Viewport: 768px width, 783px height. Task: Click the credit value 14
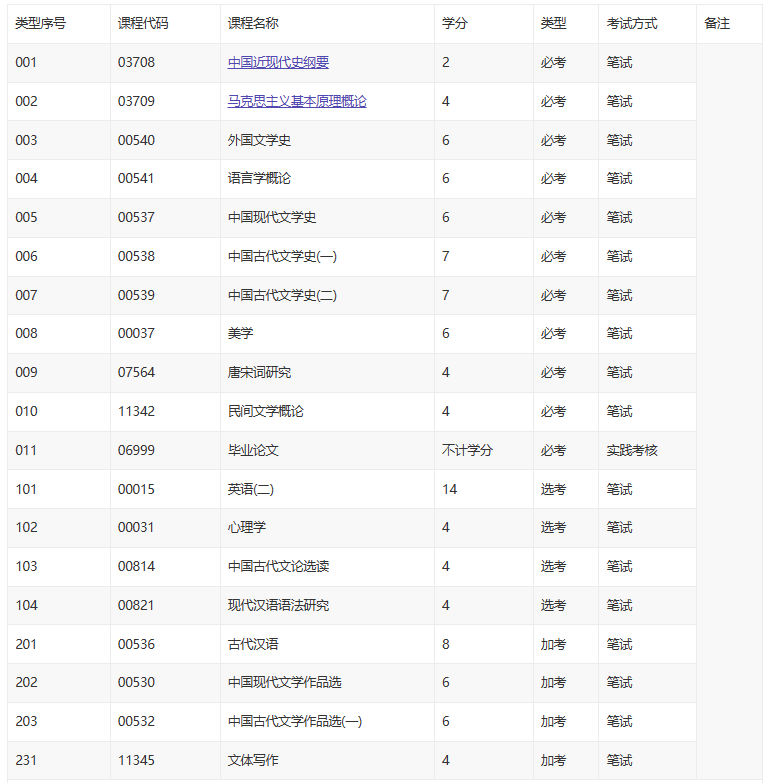click(449, 489)
